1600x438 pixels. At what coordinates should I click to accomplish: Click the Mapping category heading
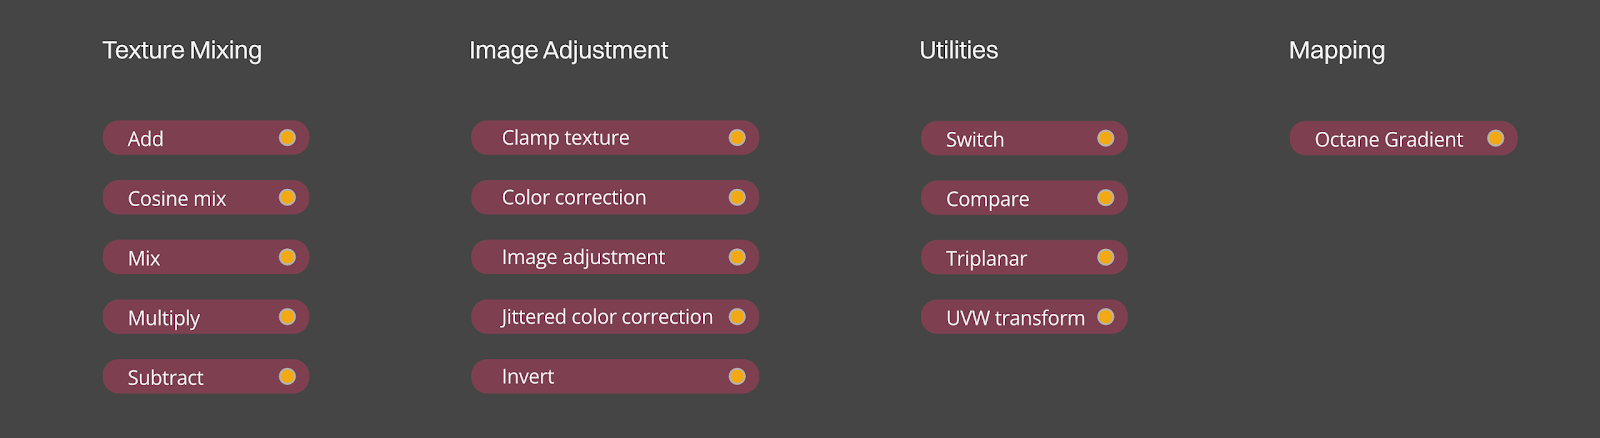point(1336,50)
